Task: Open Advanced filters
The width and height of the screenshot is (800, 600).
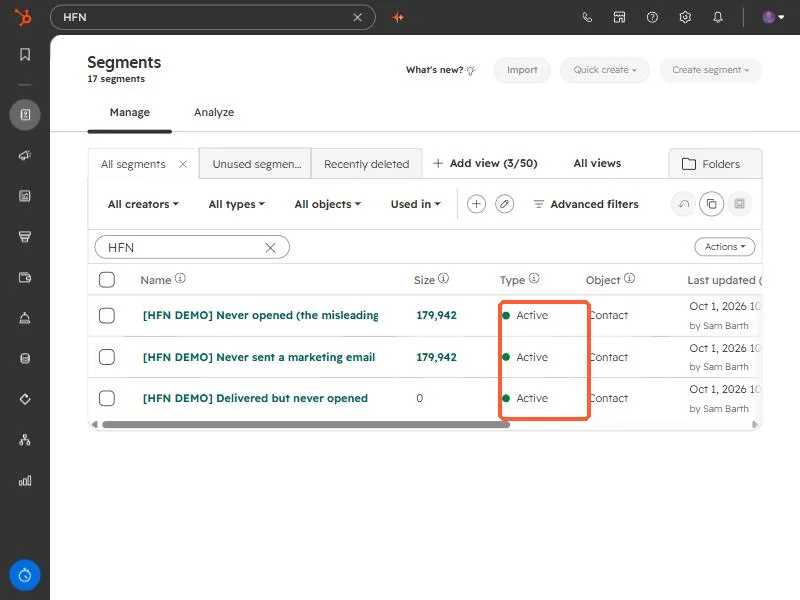Action: [x=586, y=204]
